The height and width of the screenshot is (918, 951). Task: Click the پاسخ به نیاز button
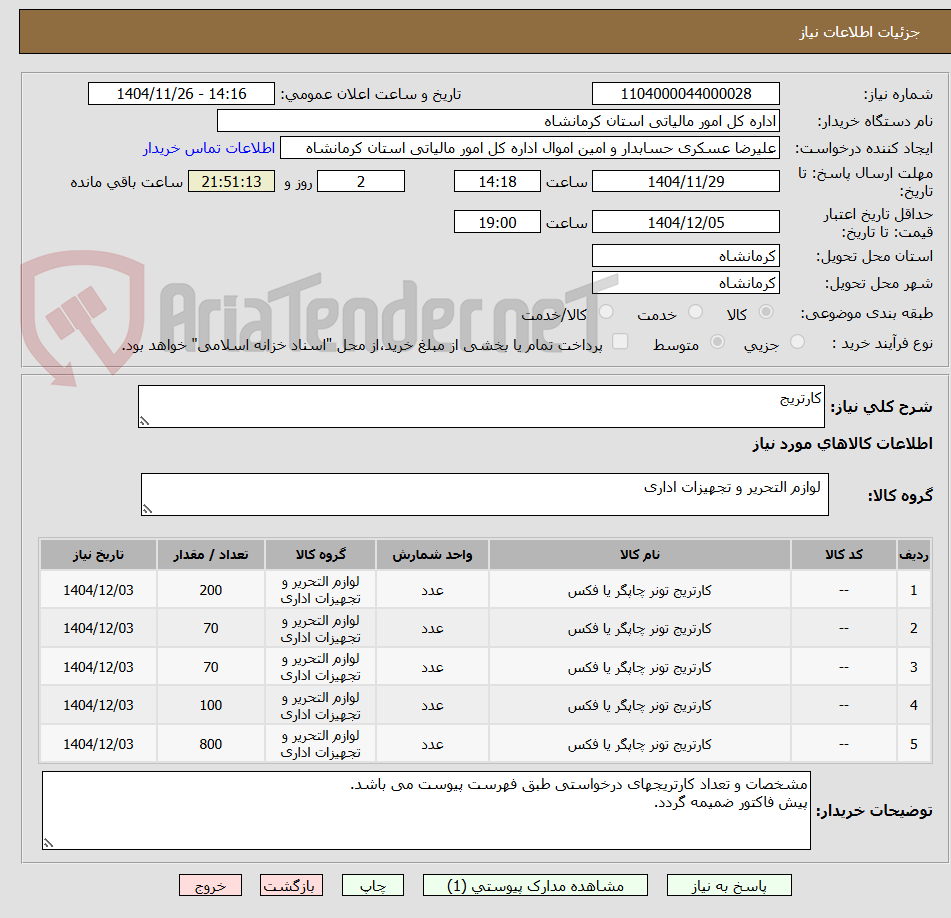click(x=729, y=885)
